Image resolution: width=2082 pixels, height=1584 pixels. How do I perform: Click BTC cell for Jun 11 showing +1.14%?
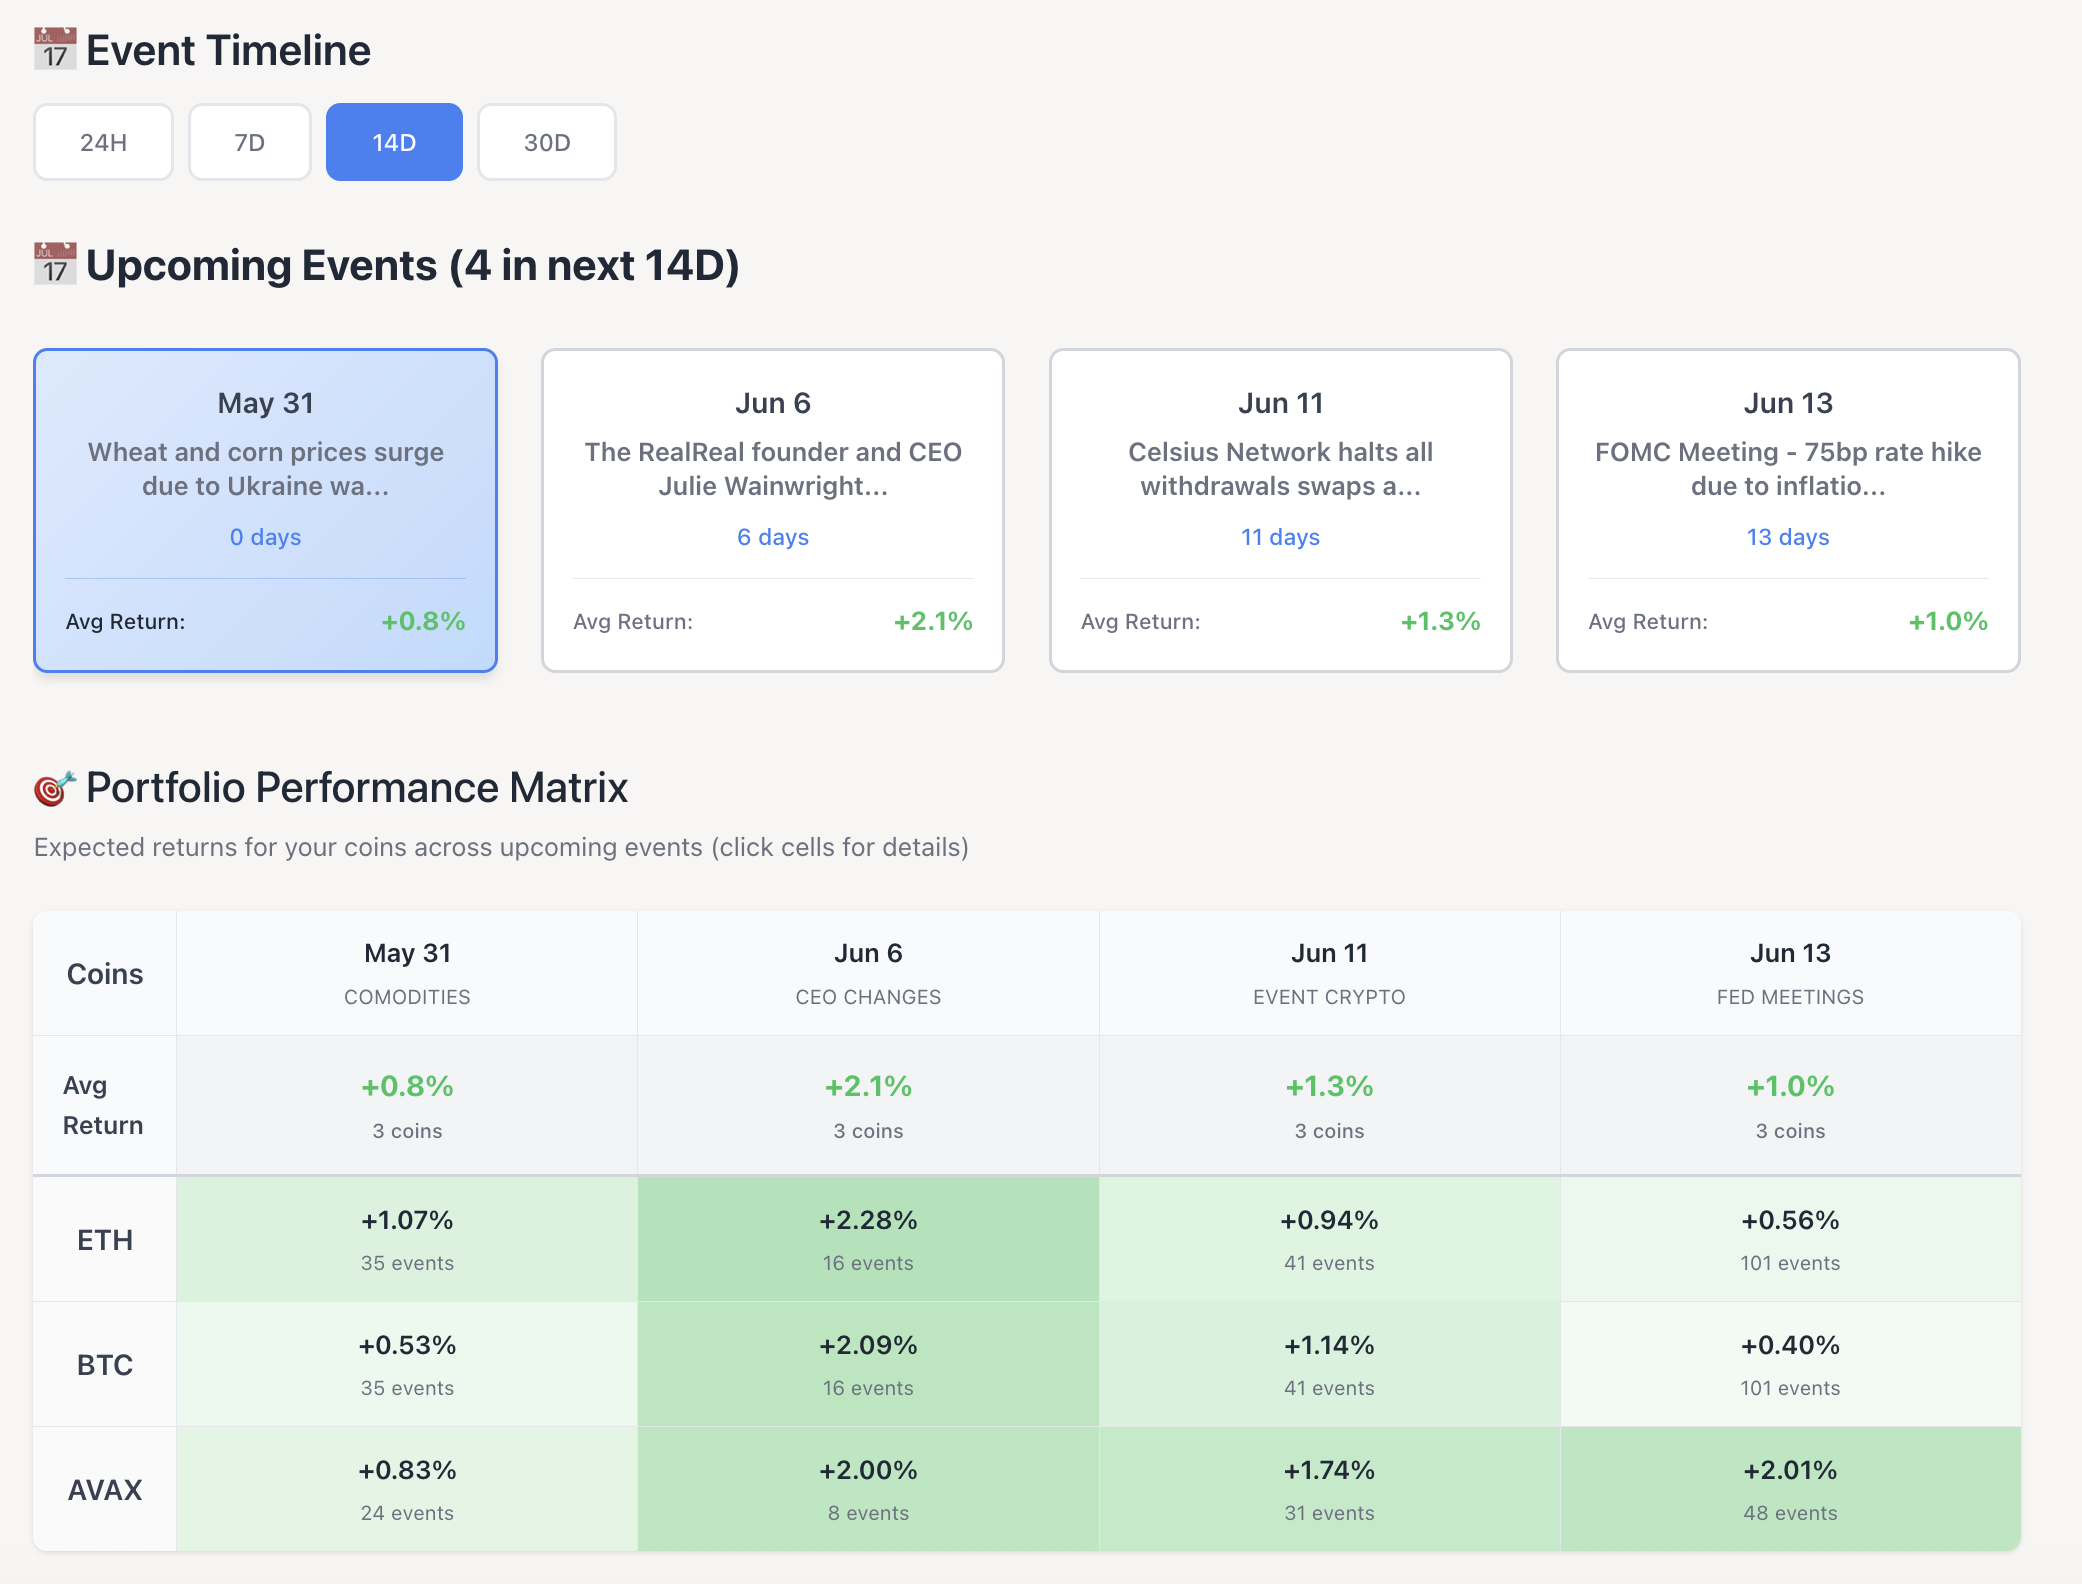[x=1329, y=1364]
